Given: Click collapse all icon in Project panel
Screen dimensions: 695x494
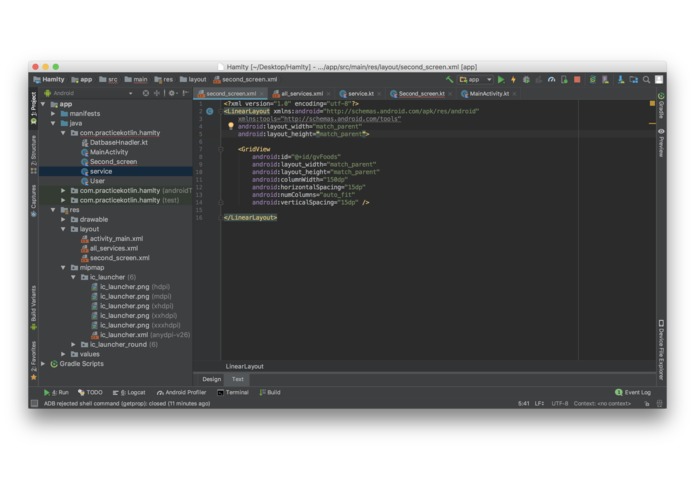Looking at the screenshot, I should pos(157,93).
